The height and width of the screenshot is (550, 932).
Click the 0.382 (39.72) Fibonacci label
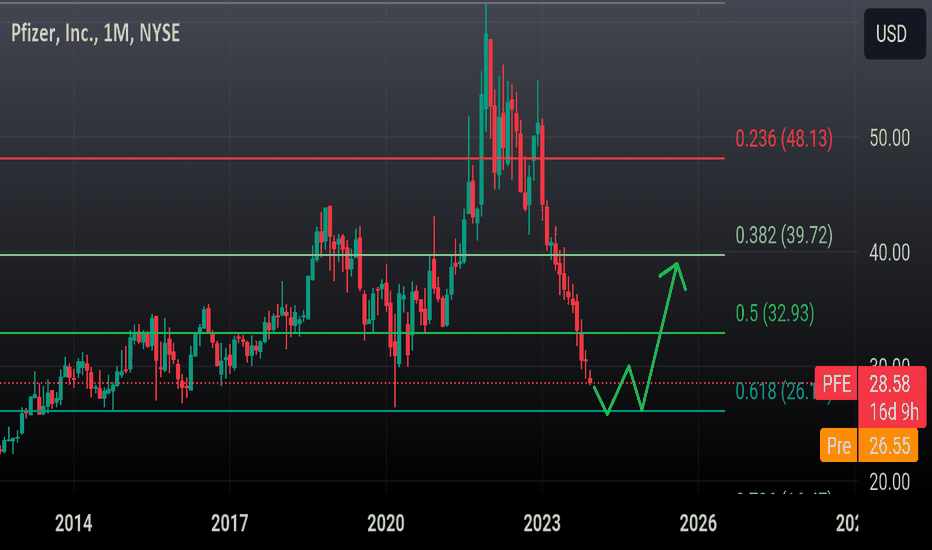click(x=783, y=235)
